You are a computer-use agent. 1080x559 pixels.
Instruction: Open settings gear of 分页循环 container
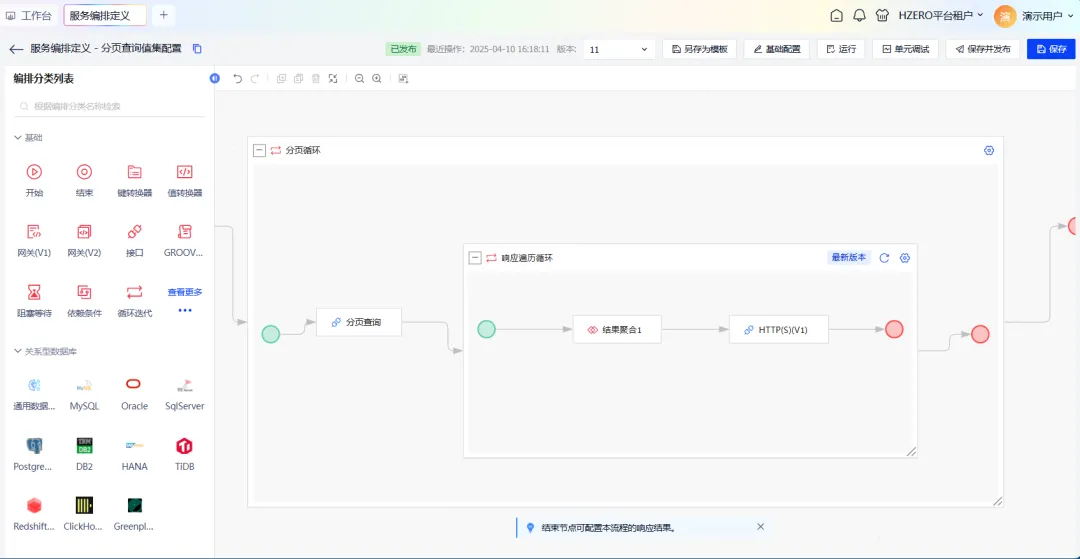[989, 150]
